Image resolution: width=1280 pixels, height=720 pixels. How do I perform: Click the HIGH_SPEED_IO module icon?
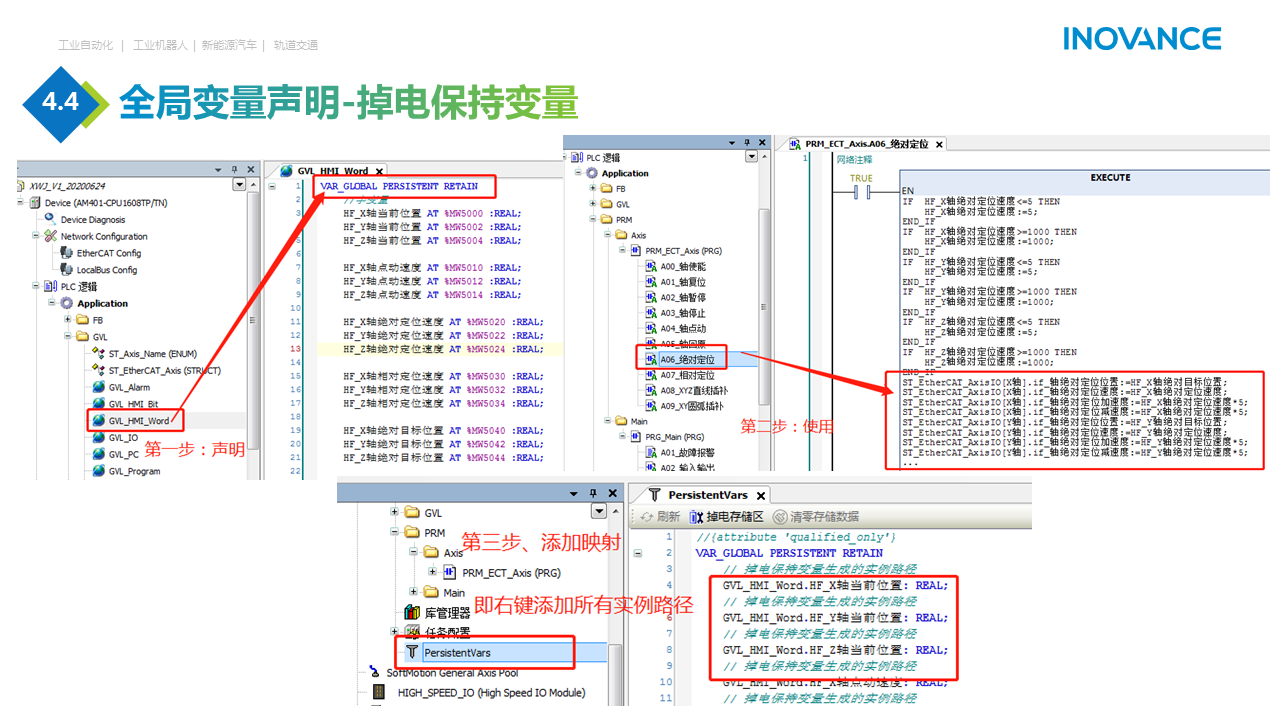click(378, 692)
